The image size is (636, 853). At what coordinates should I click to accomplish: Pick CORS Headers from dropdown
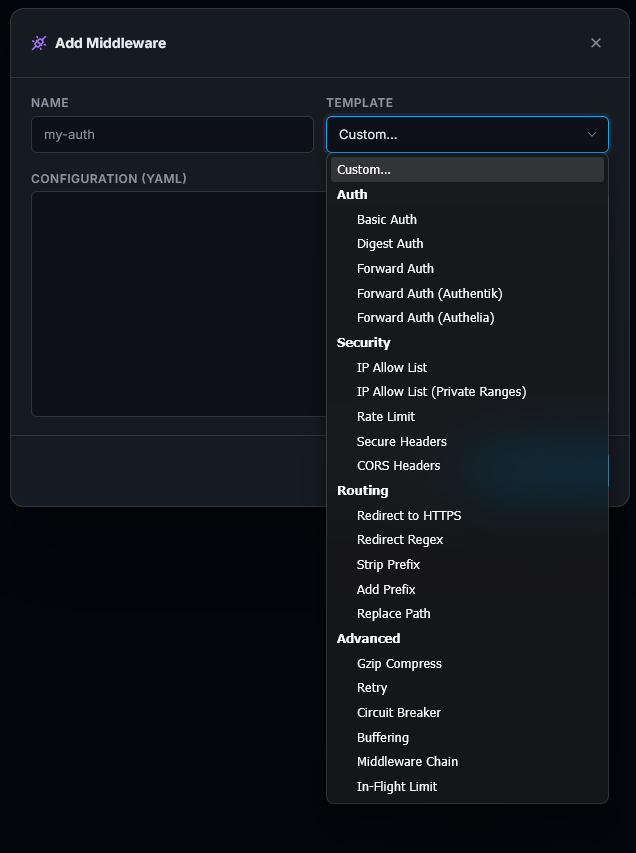[398, 465]
